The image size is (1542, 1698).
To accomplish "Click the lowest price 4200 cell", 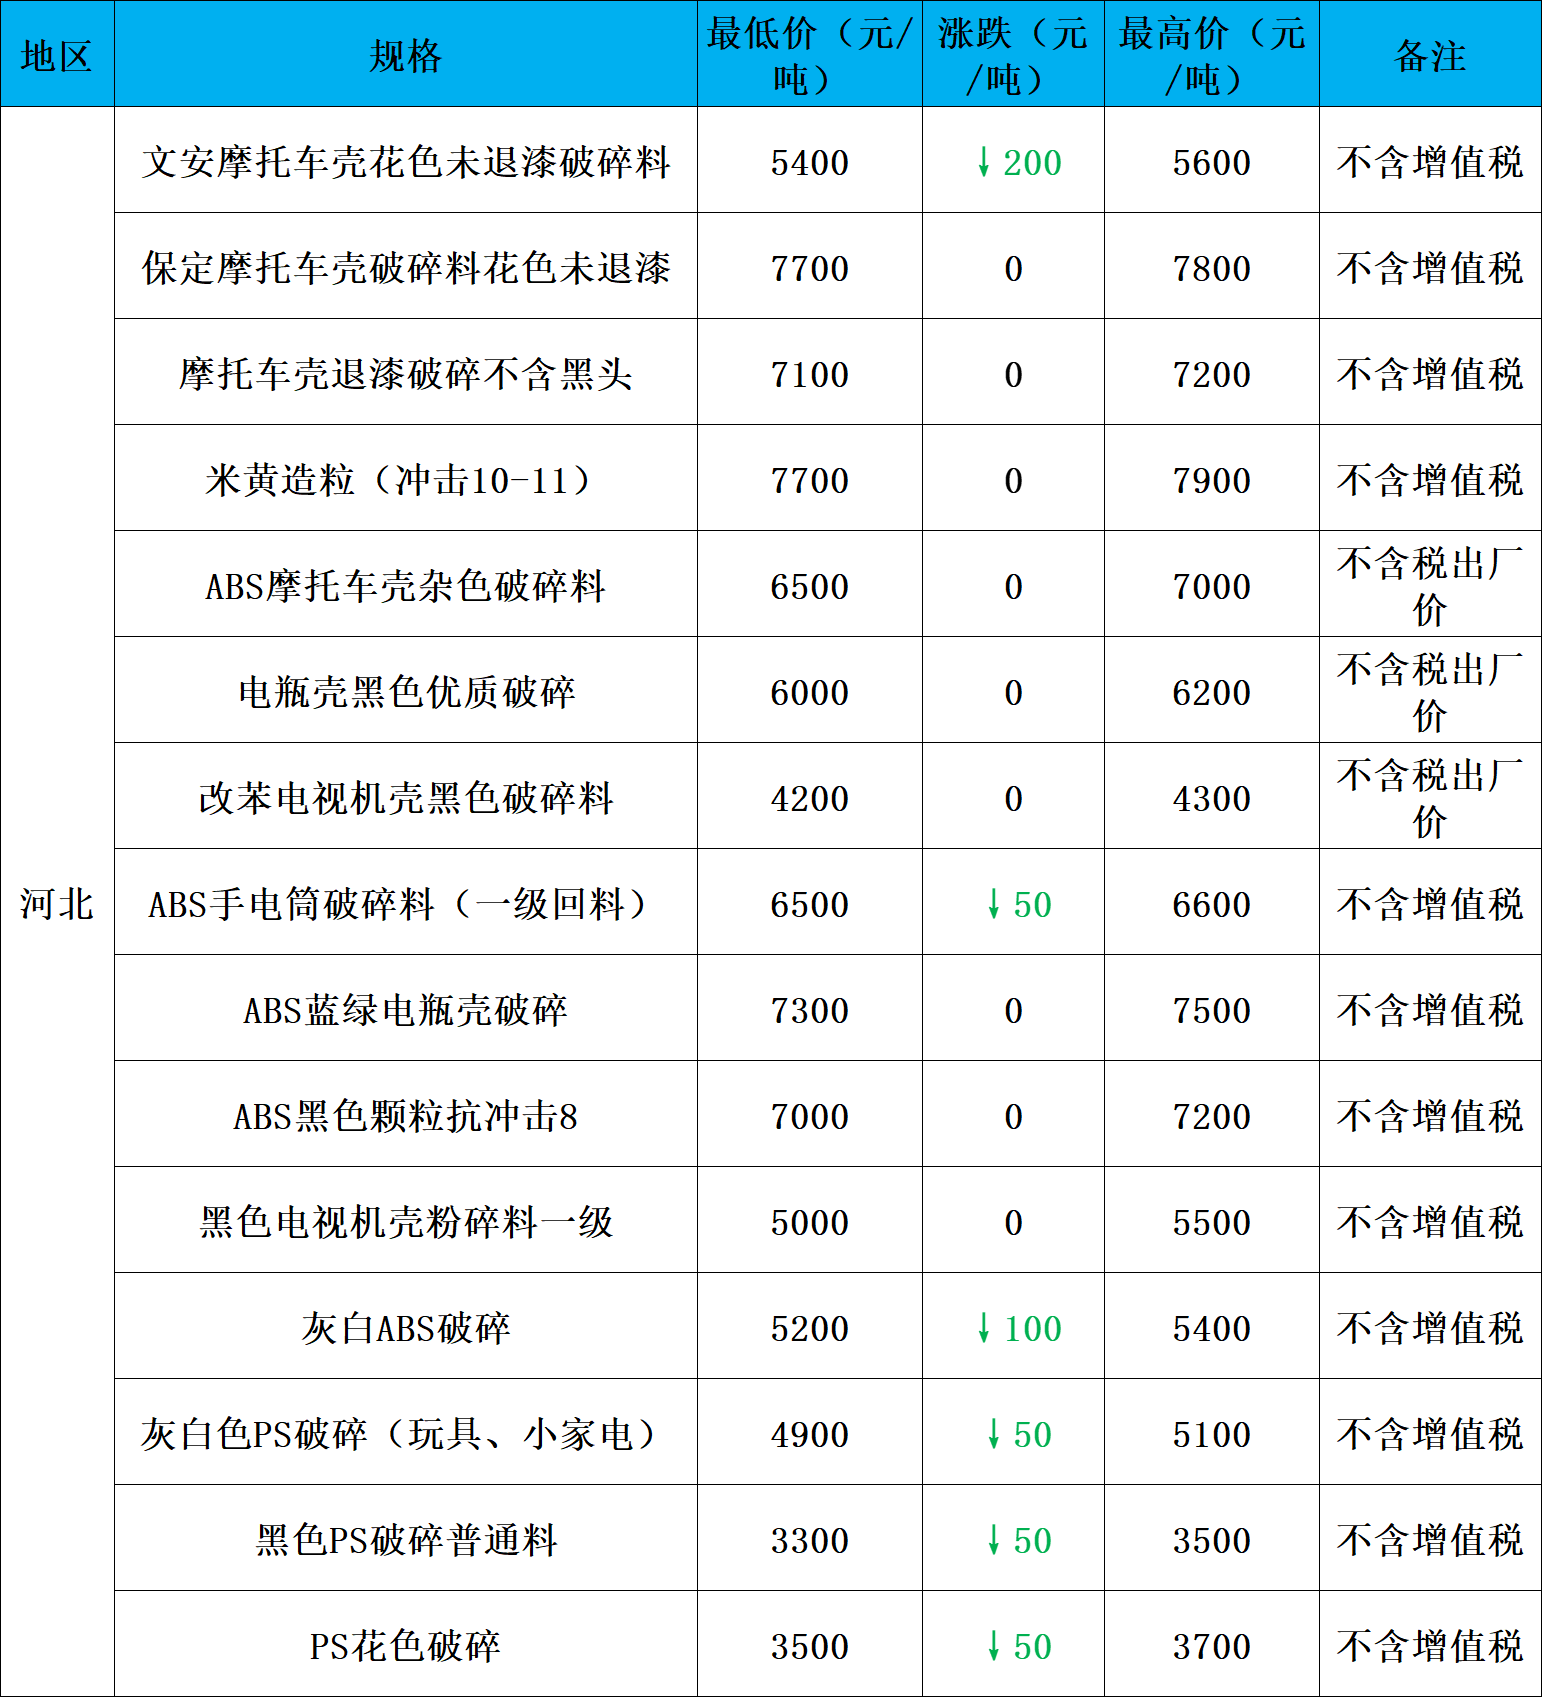I will pyautogui.click(x=809, y=798).
